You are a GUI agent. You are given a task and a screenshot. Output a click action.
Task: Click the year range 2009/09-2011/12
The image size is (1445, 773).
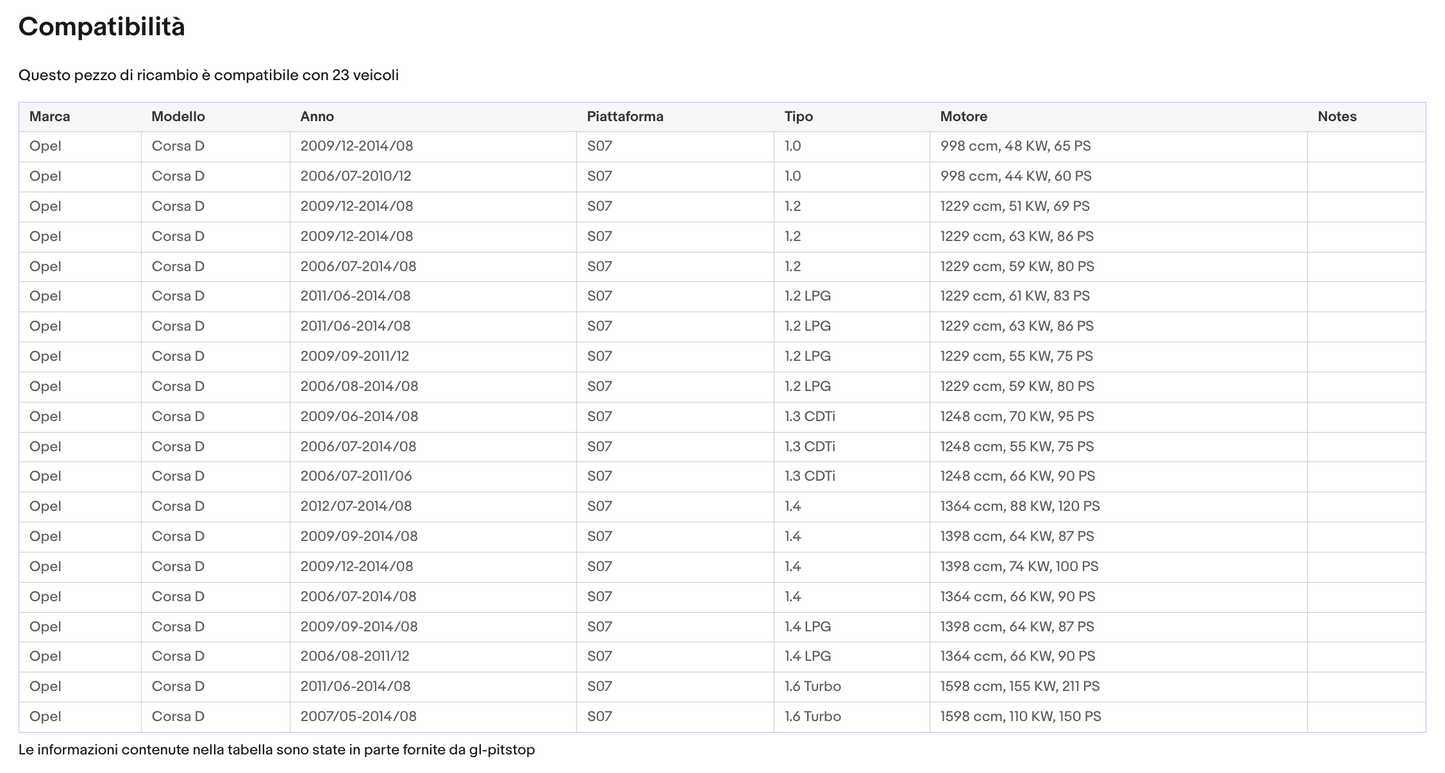[x=355, y=356]
